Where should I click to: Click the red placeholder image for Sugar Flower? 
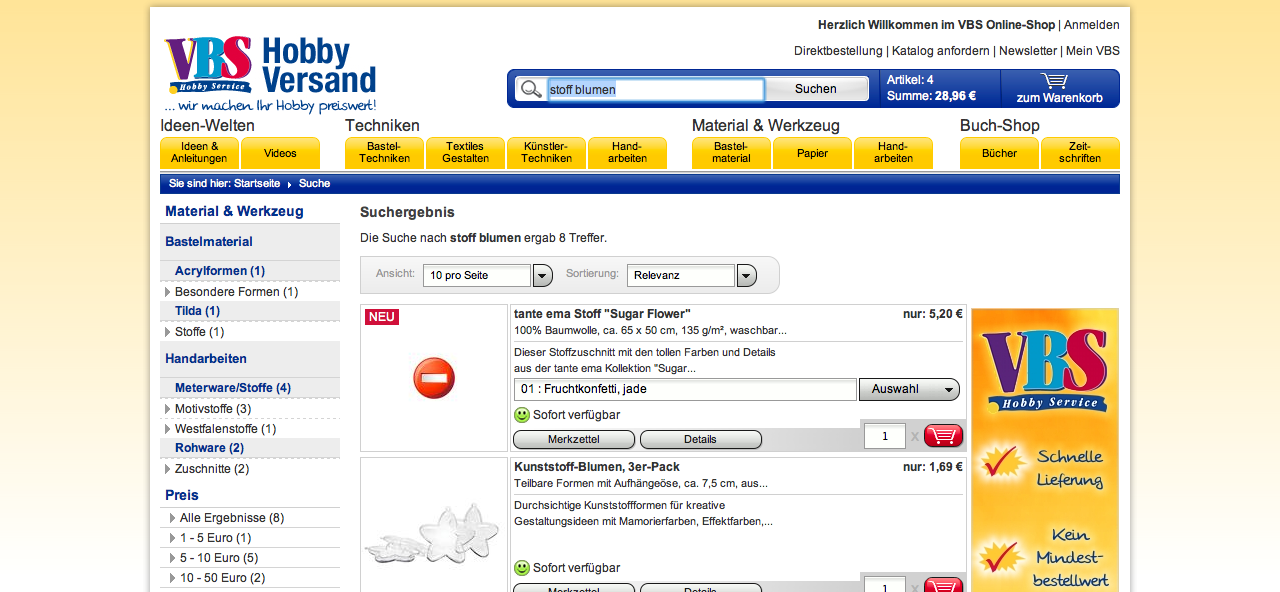[x=434, y=379]
